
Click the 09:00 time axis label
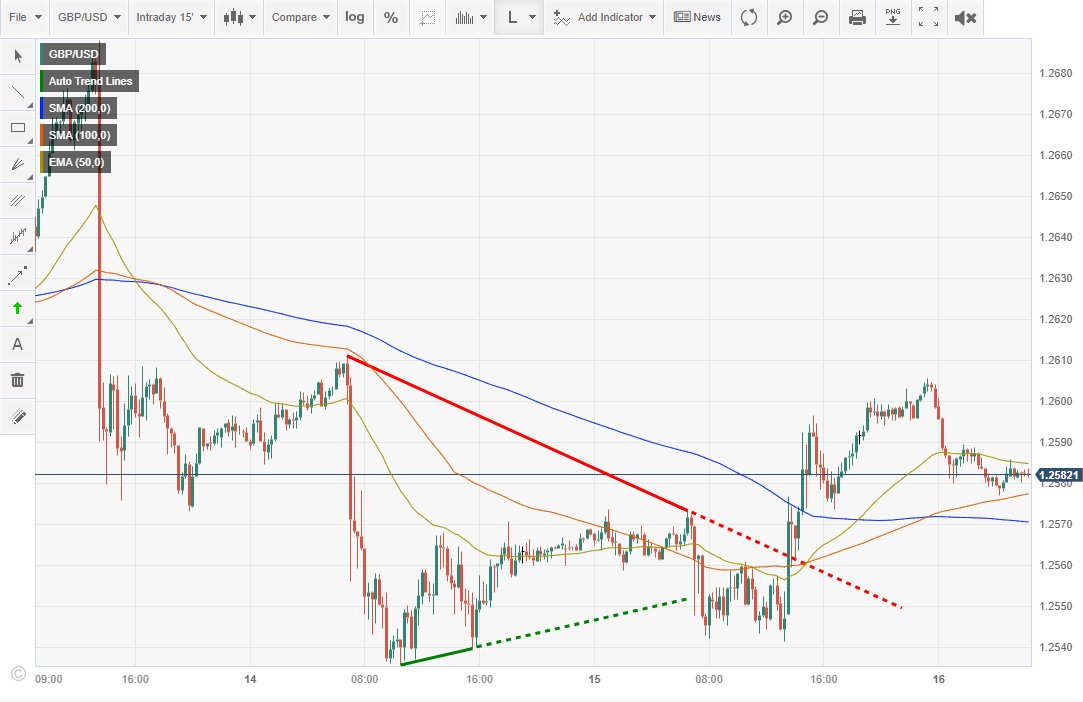point(48,679)
